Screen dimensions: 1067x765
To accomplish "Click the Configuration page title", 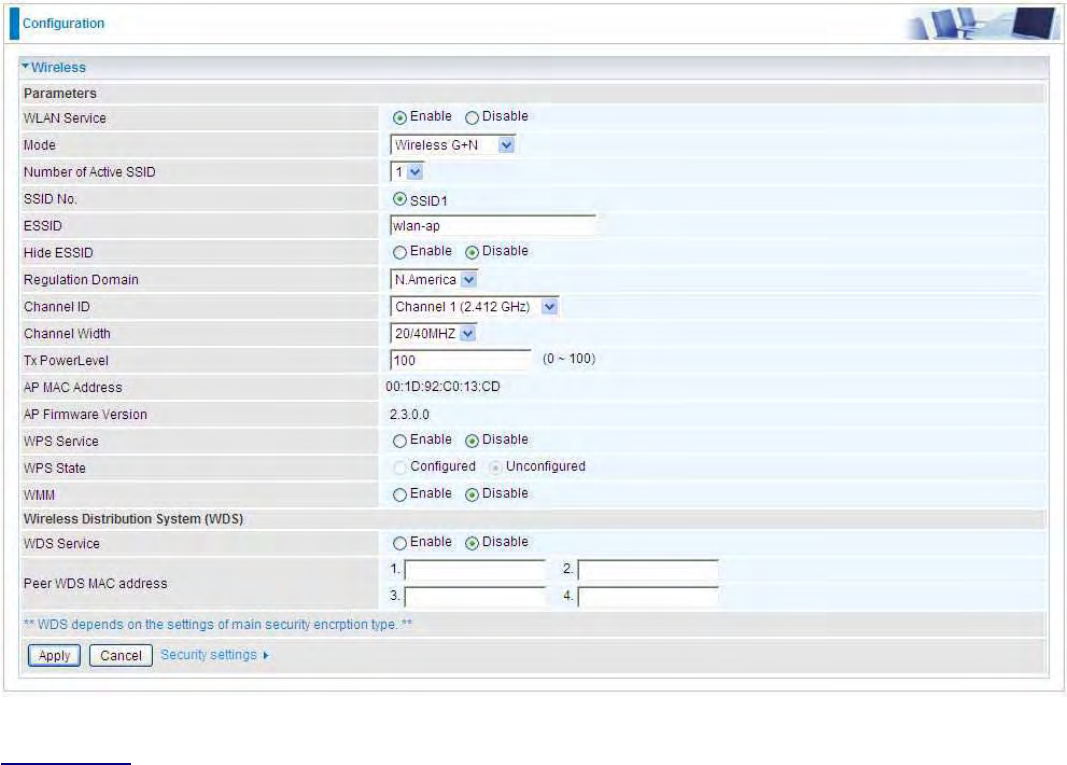I will point(63,23).
